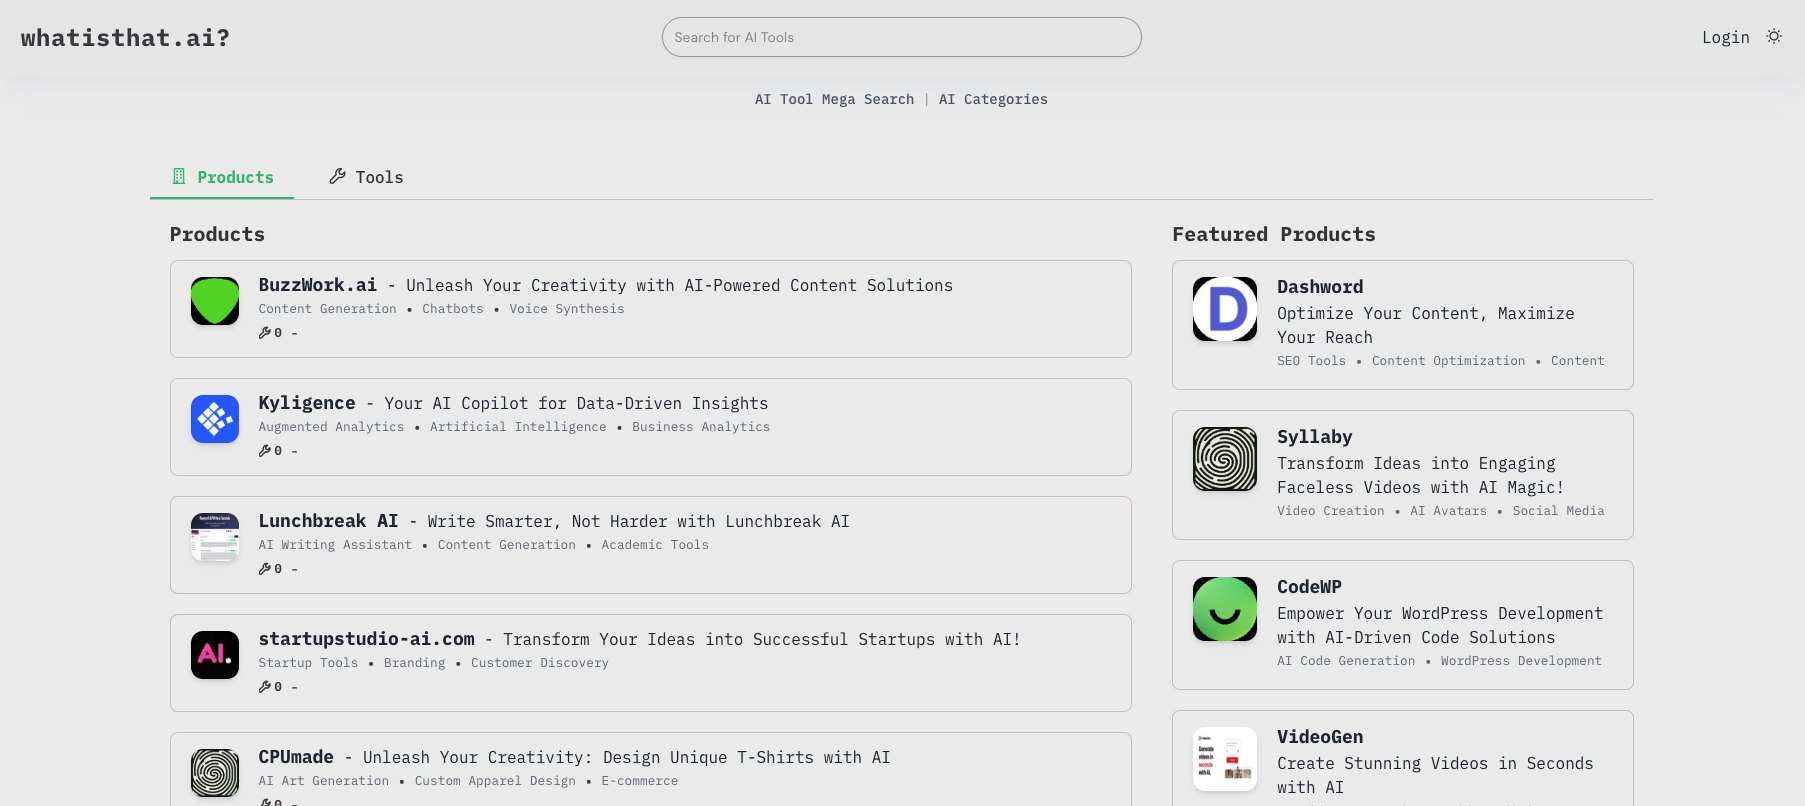Click the Chatbots tag under BuzzWork.ai
The width and height of the screenshot is (1805, 806).
click(x=452, y=309)
